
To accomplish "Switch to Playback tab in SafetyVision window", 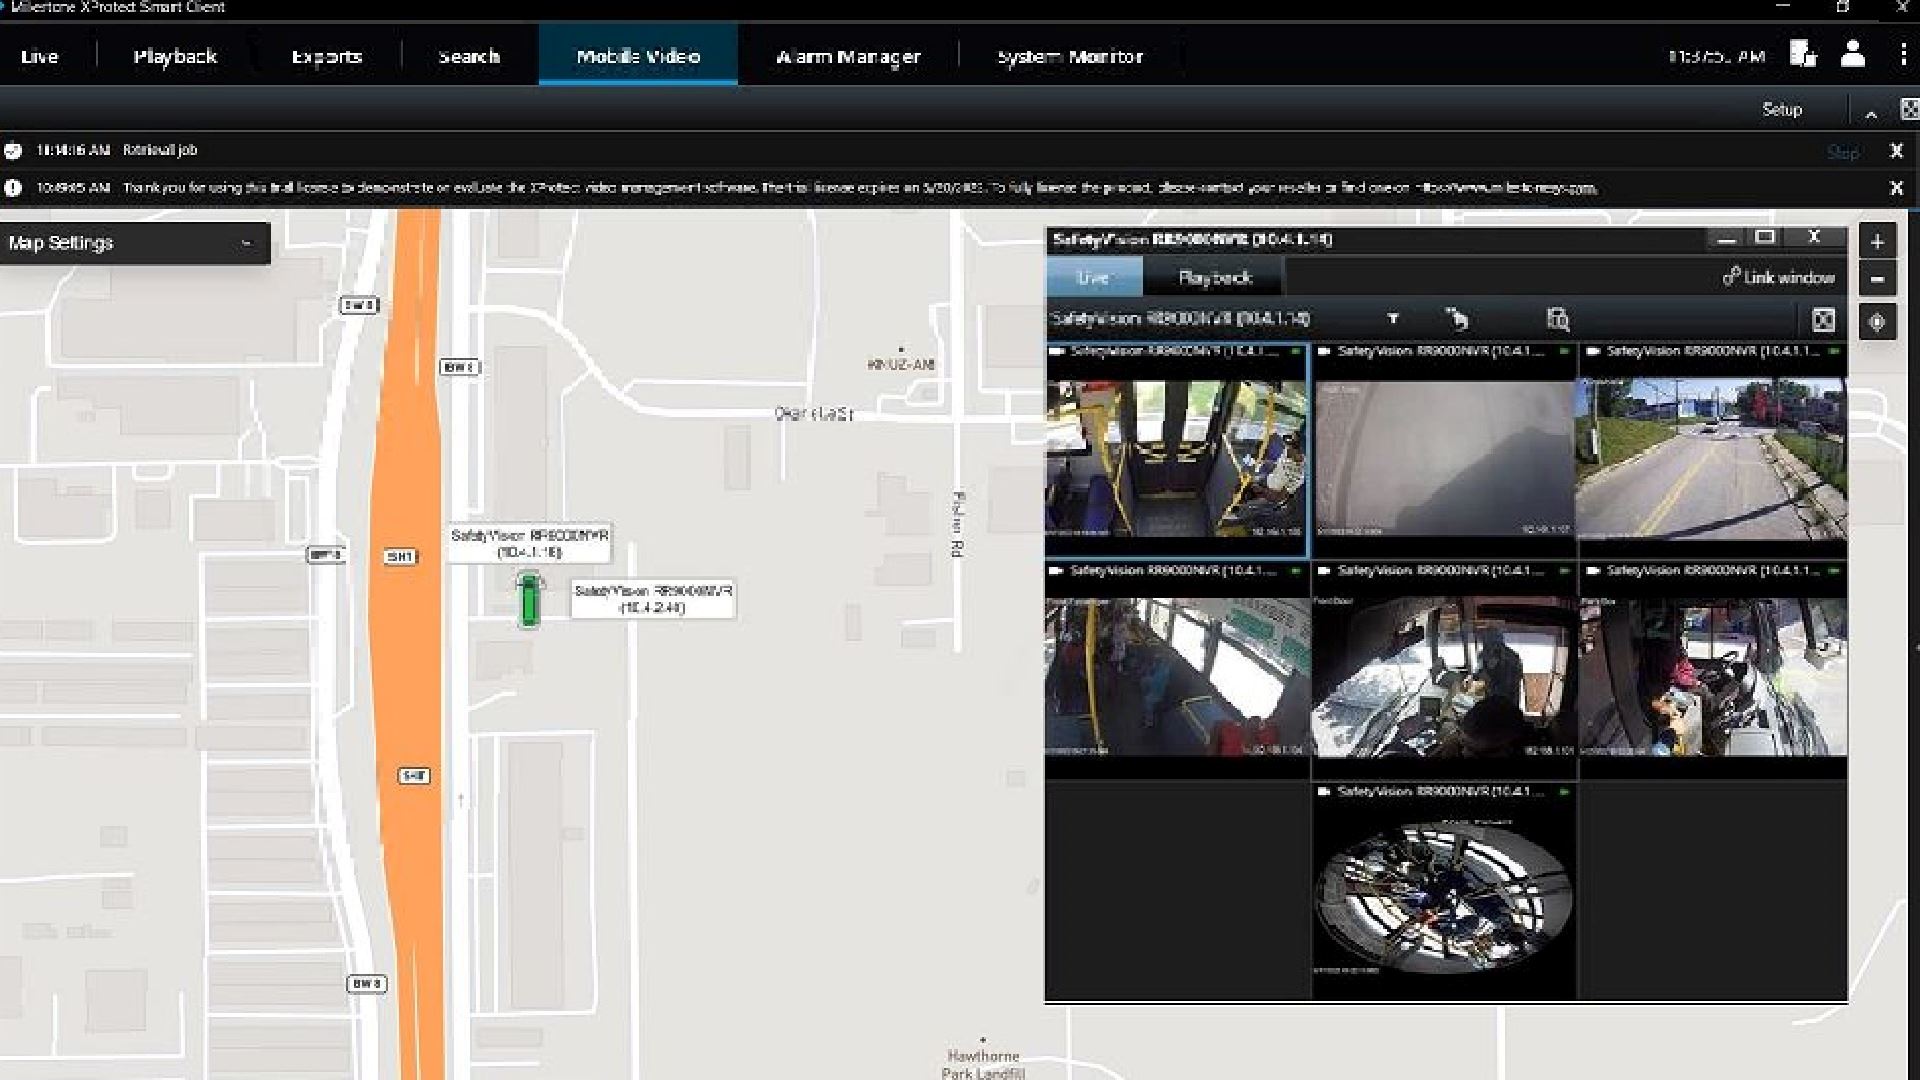I will pyautogui.click(x=1215, y=277).
